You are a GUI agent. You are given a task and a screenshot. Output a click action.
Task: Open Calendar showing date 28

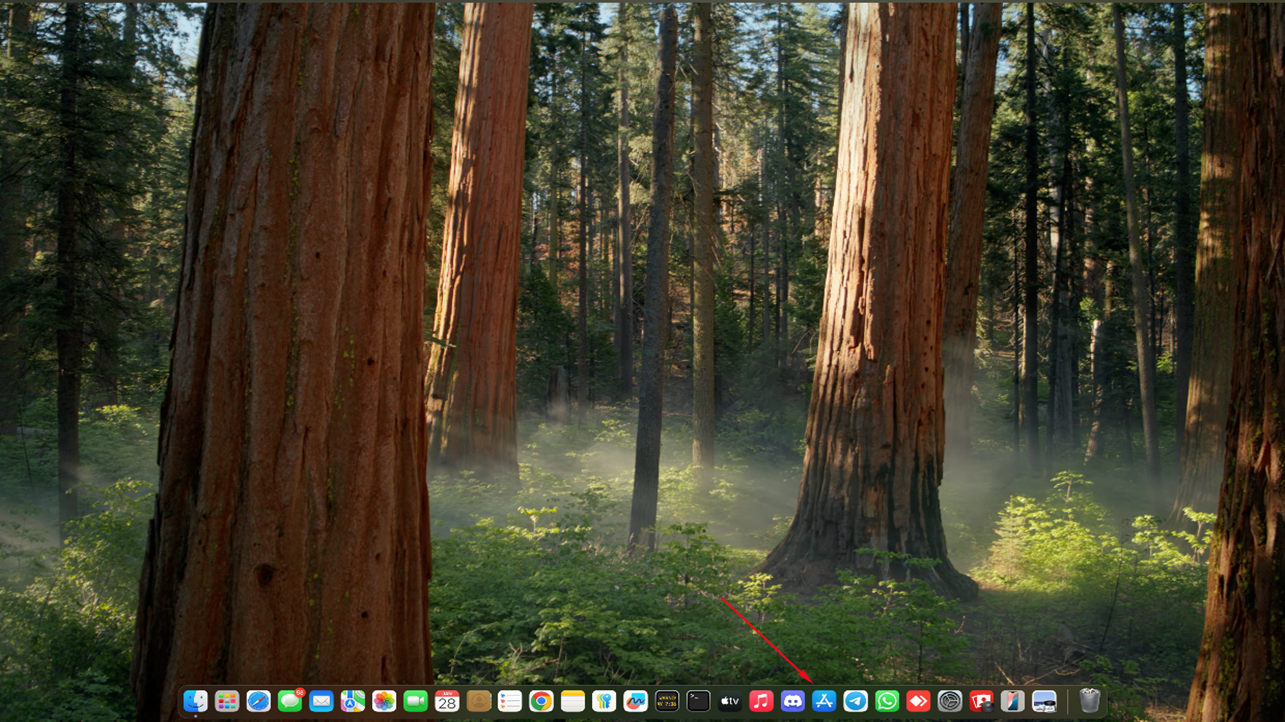point(447,701)
